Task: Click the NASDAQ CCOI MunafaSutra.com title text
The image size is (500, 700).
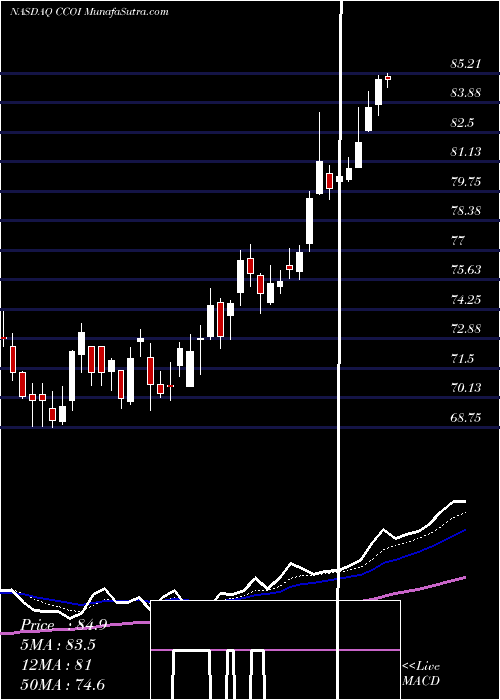Action: point(89,11)
